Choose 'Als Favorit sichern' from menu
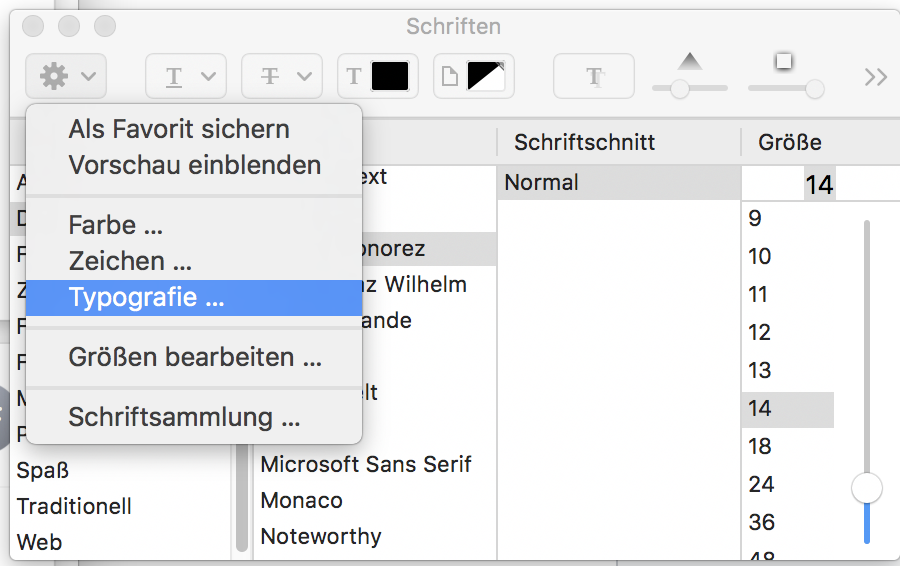This screenshot has height=566, width=900. tap(179, 129)
